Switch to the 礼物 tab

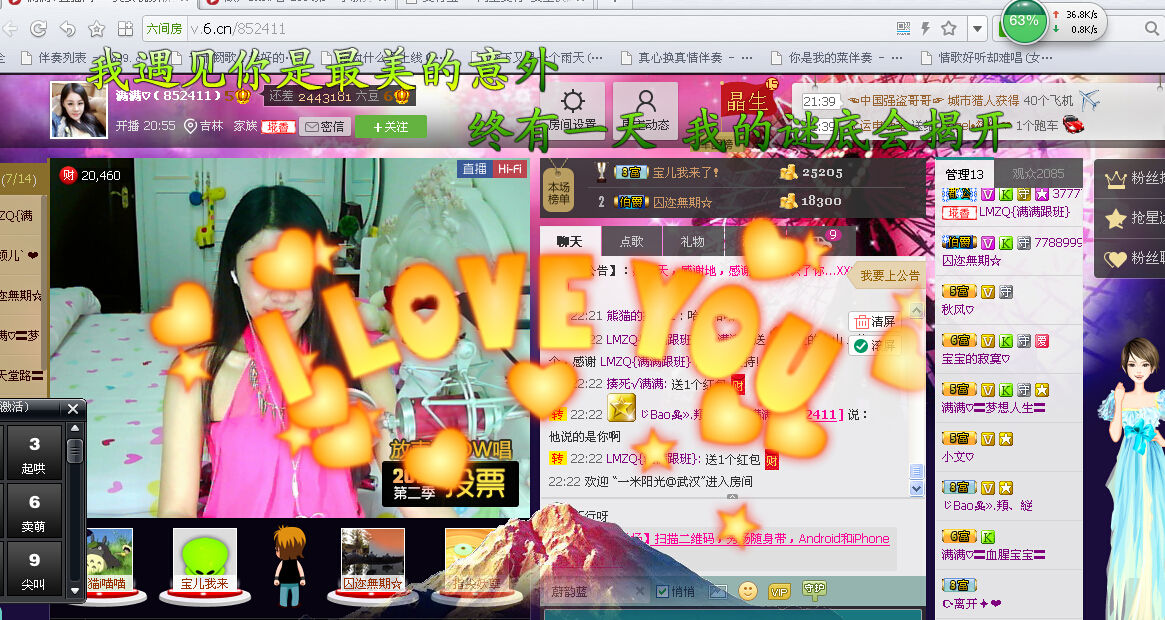pos(692,242)
